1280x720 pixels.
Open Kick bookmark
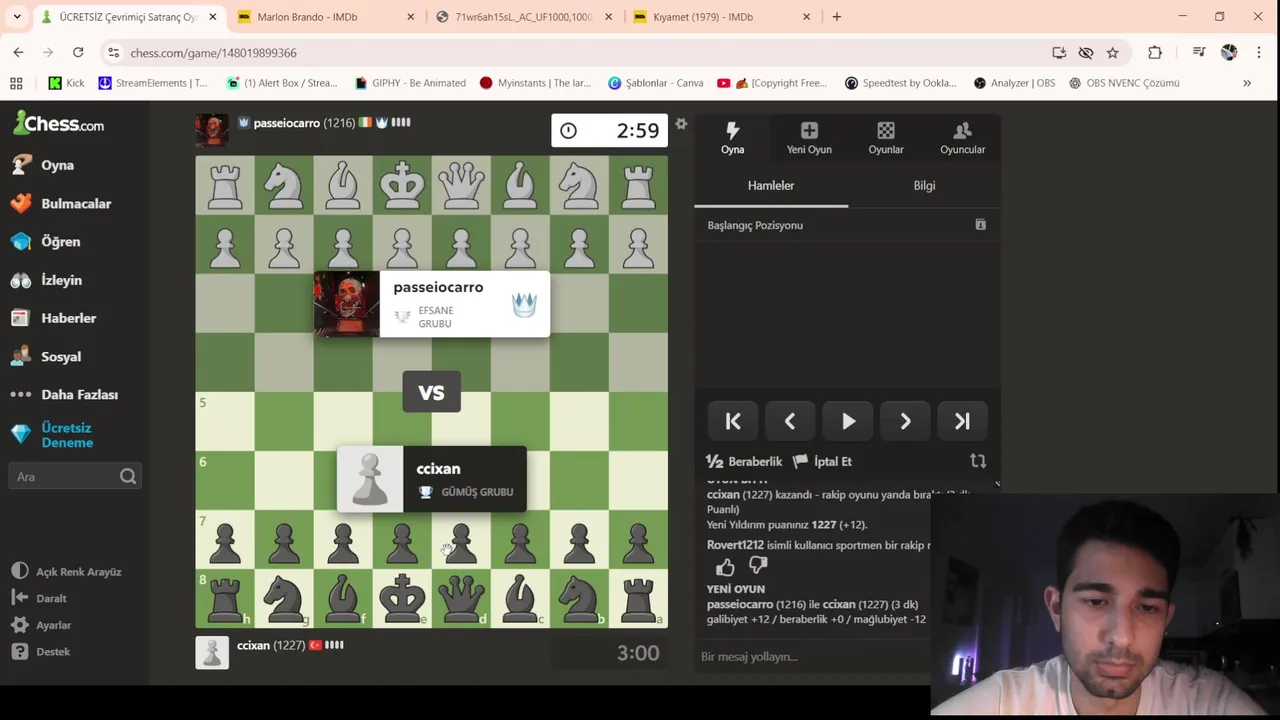pyautogui.click(x=66, y=83)
